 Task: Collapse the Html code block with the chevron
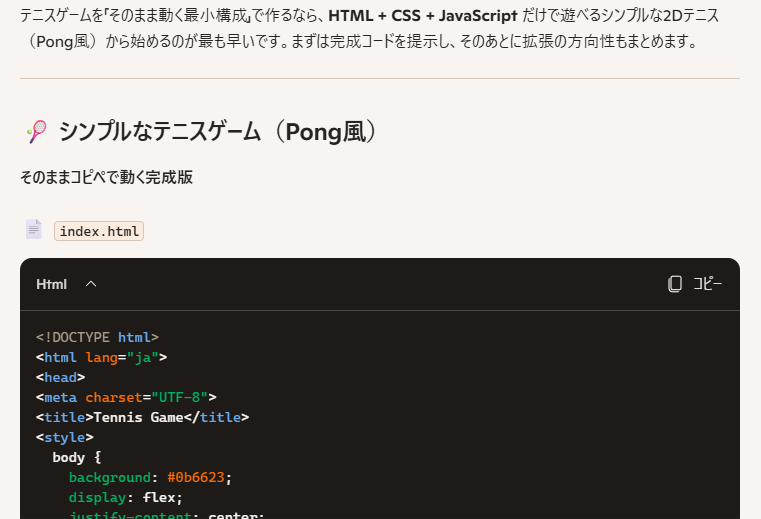pos(91,284)
